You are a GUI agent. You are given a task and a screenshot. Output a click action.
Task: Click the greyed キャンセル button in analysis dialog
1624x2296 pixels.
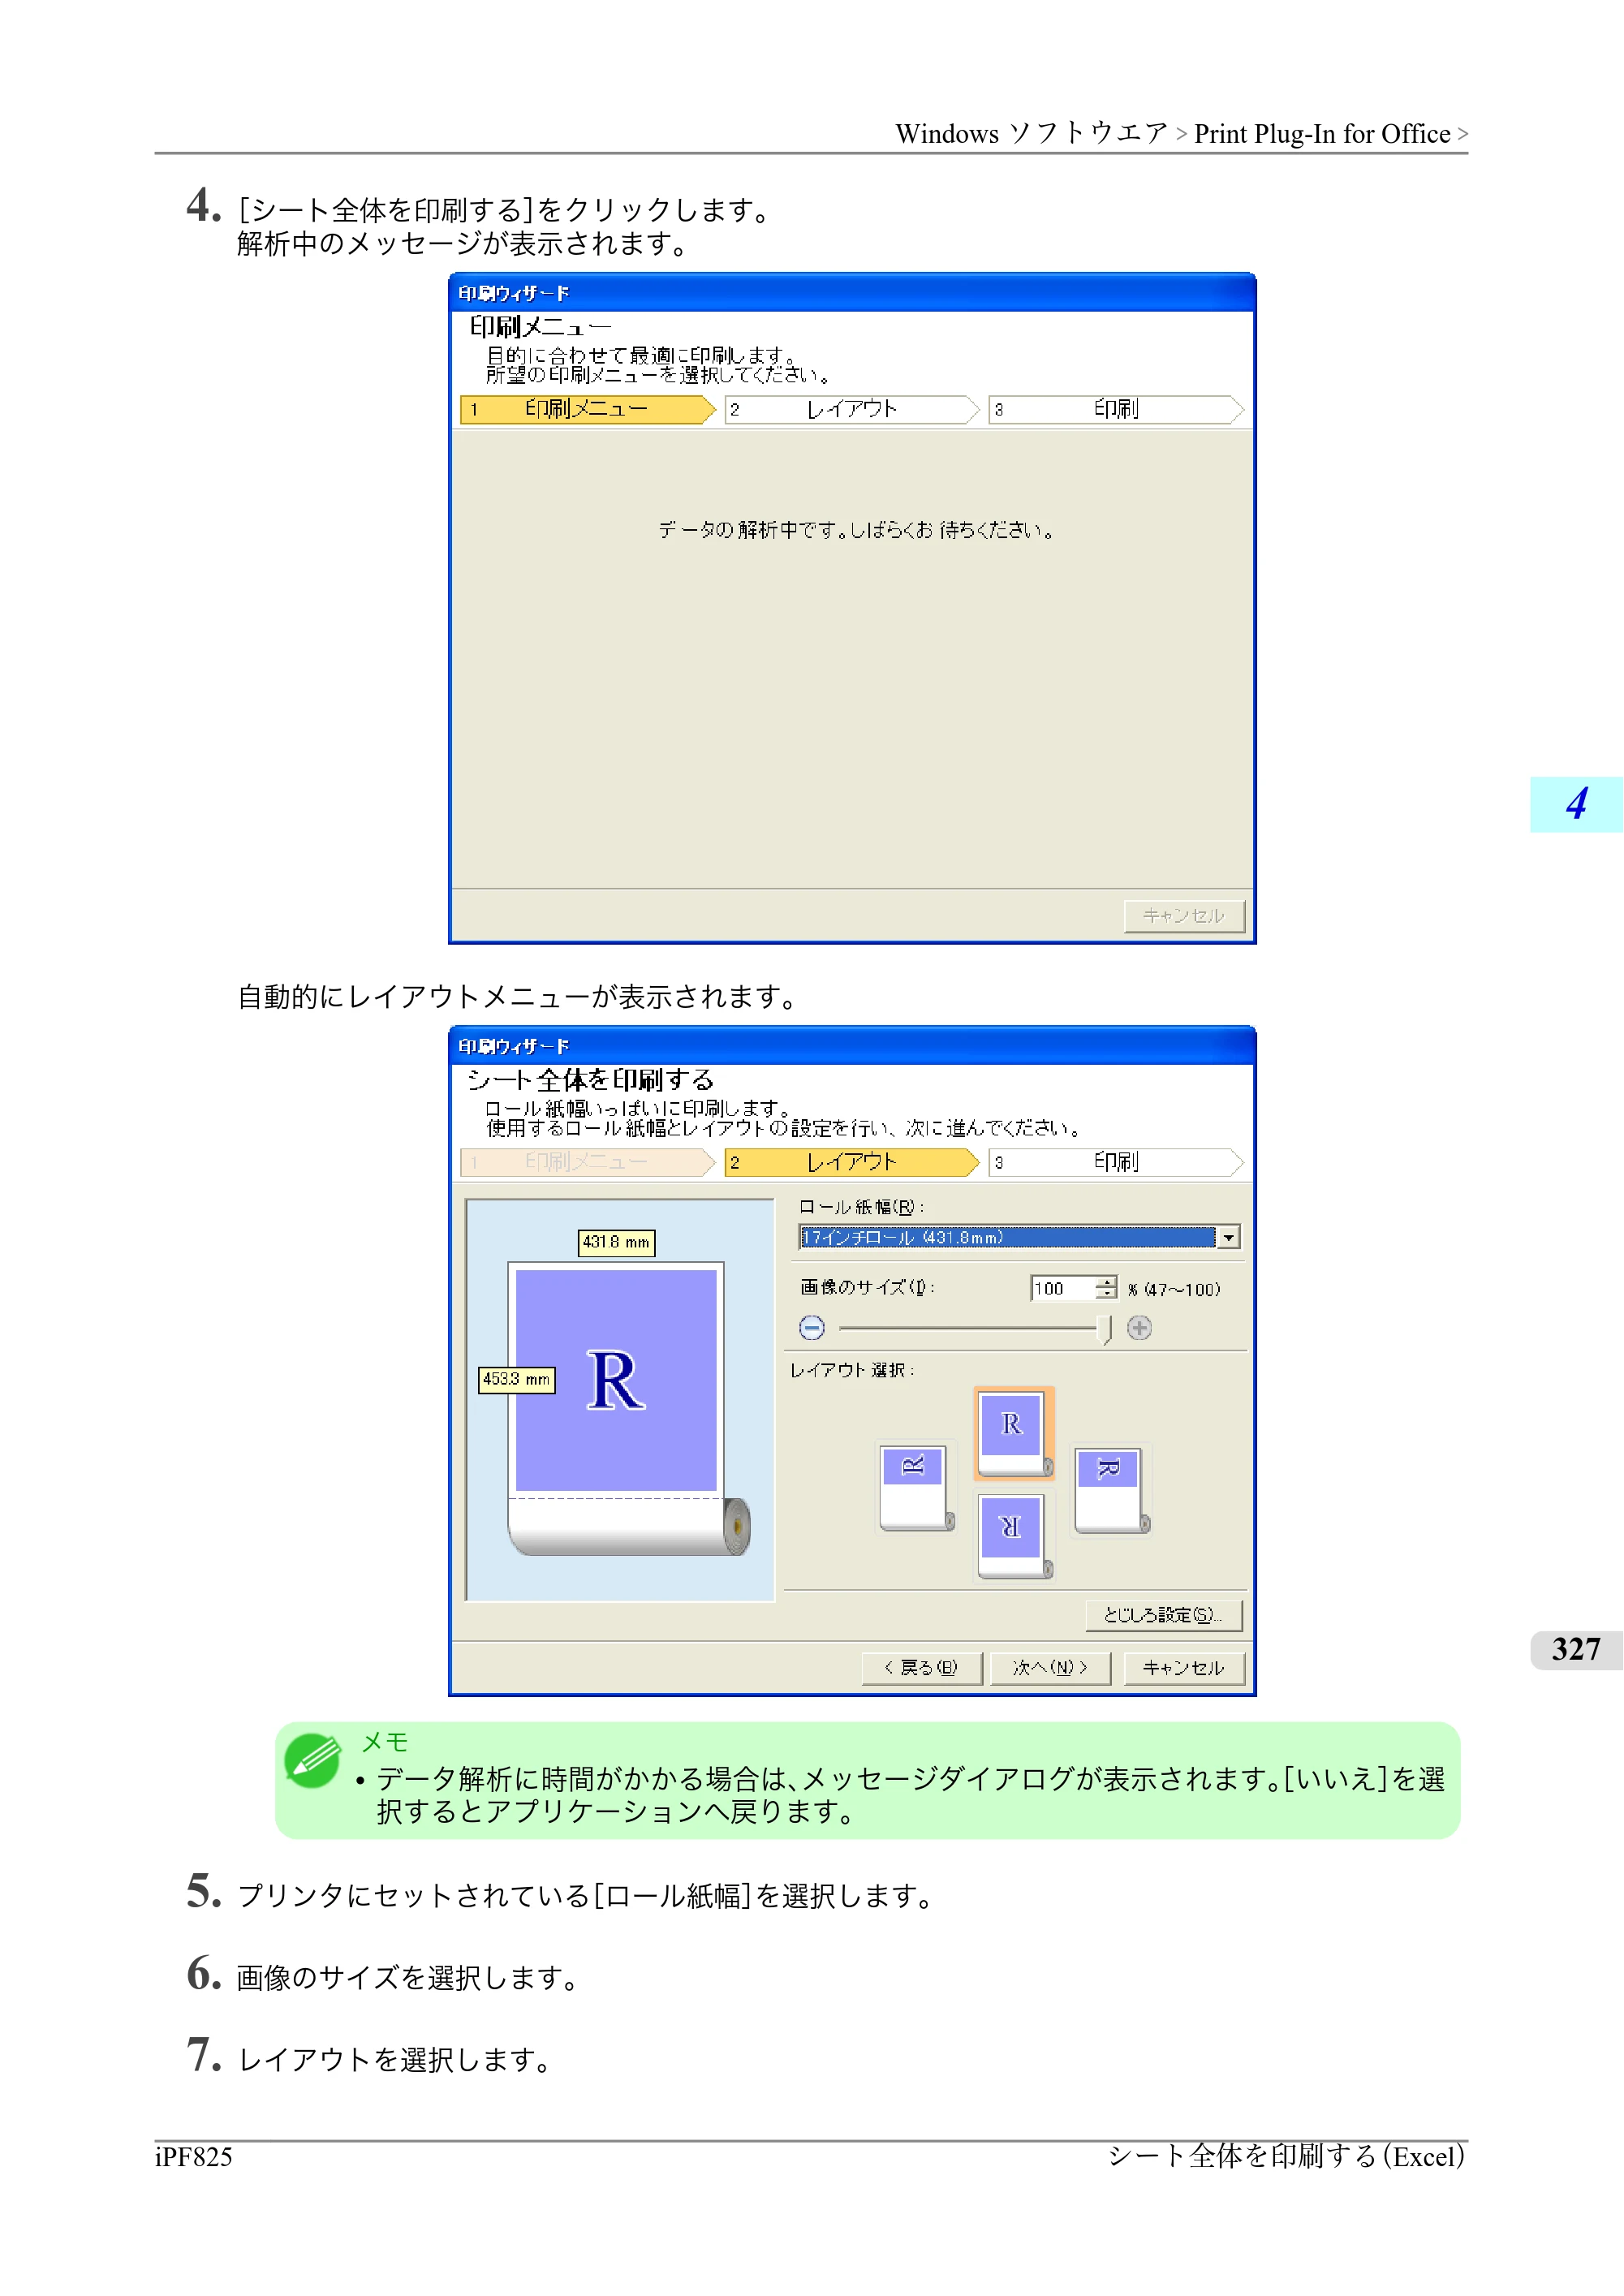point(1183,916)
